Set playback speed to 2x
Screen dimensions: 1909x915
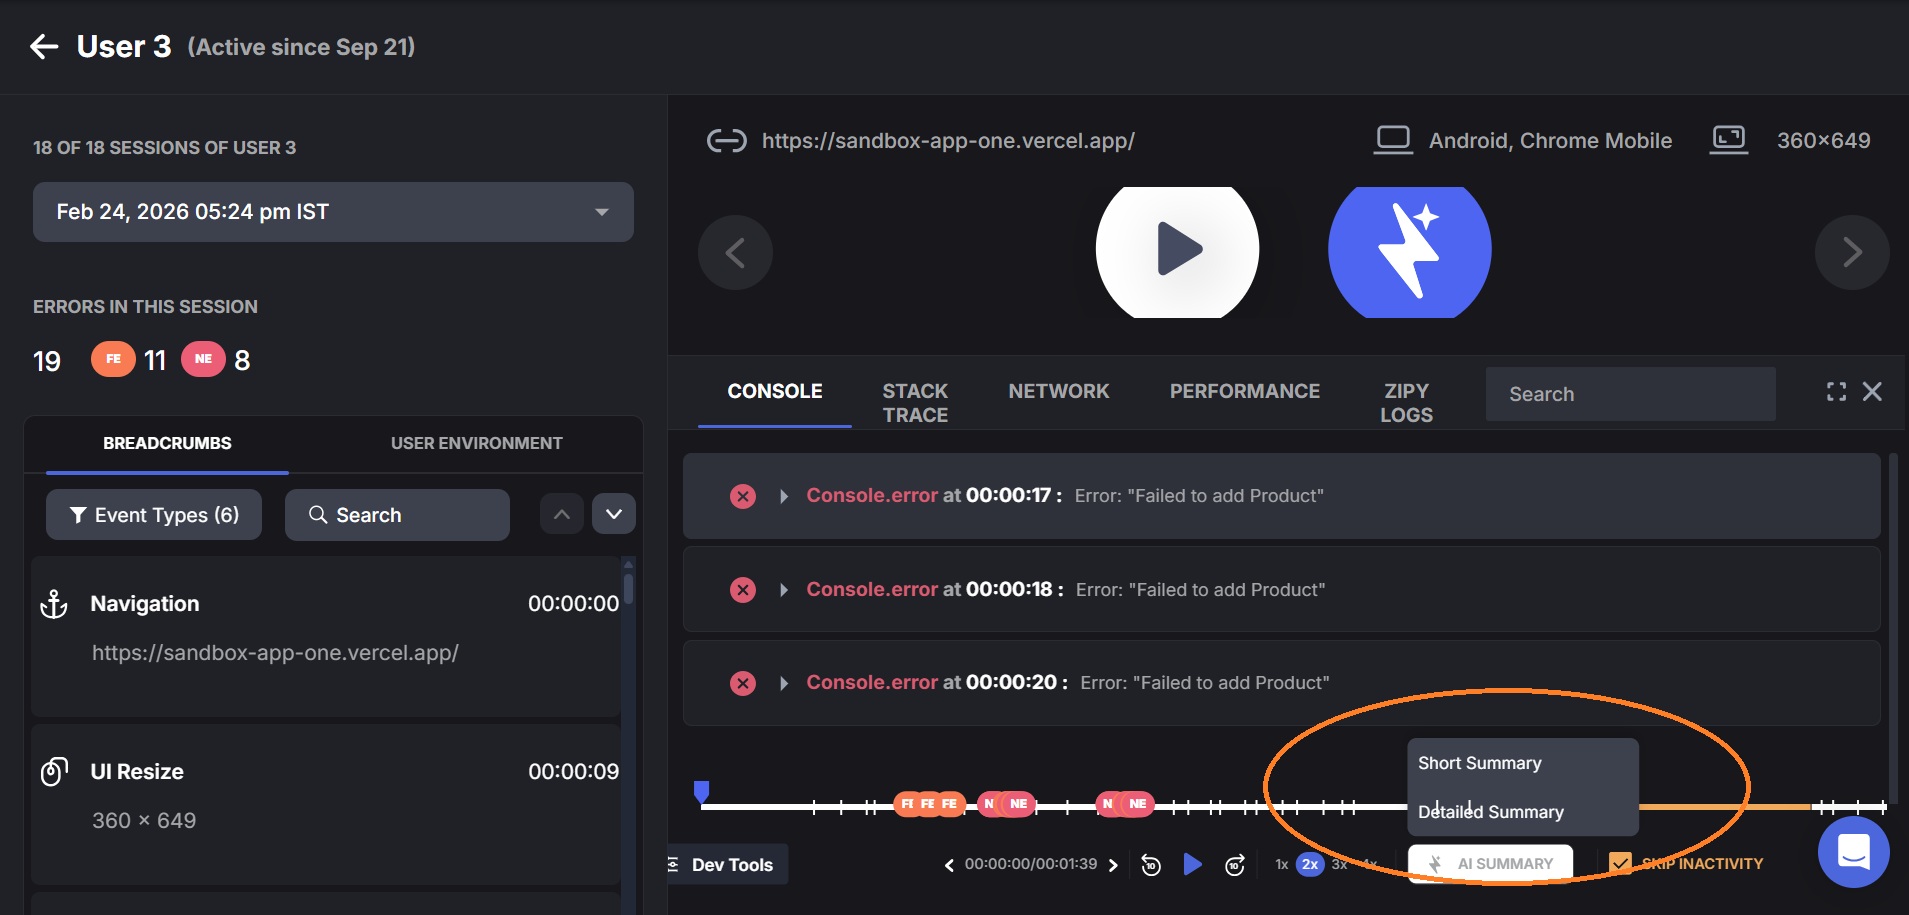pos(1309,864)
